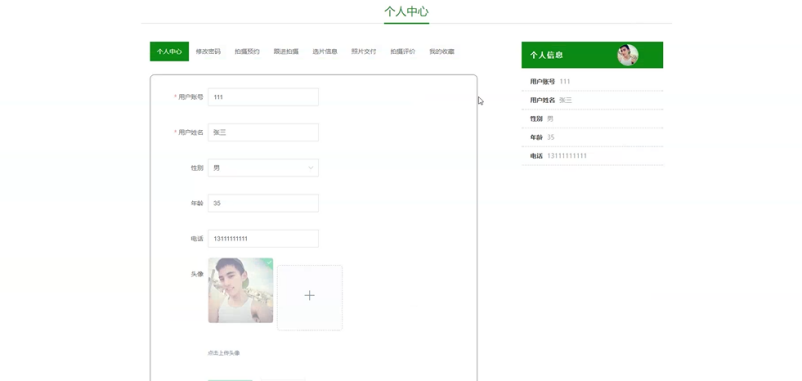Click the round avatar in 个人信息 header

click(x=628, y=55)
